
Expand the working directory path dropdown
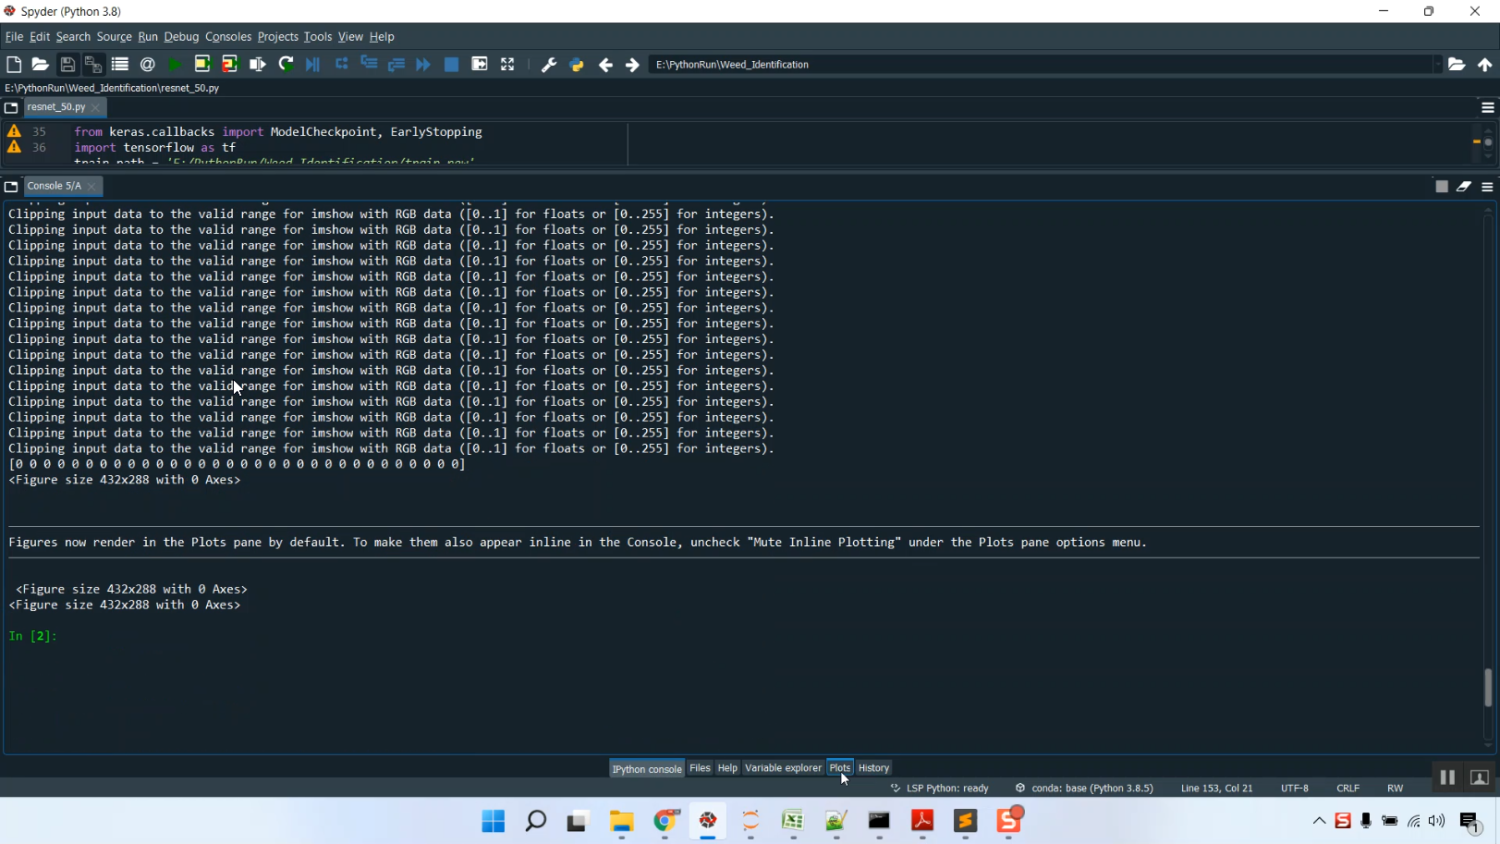pos(1438,64)
